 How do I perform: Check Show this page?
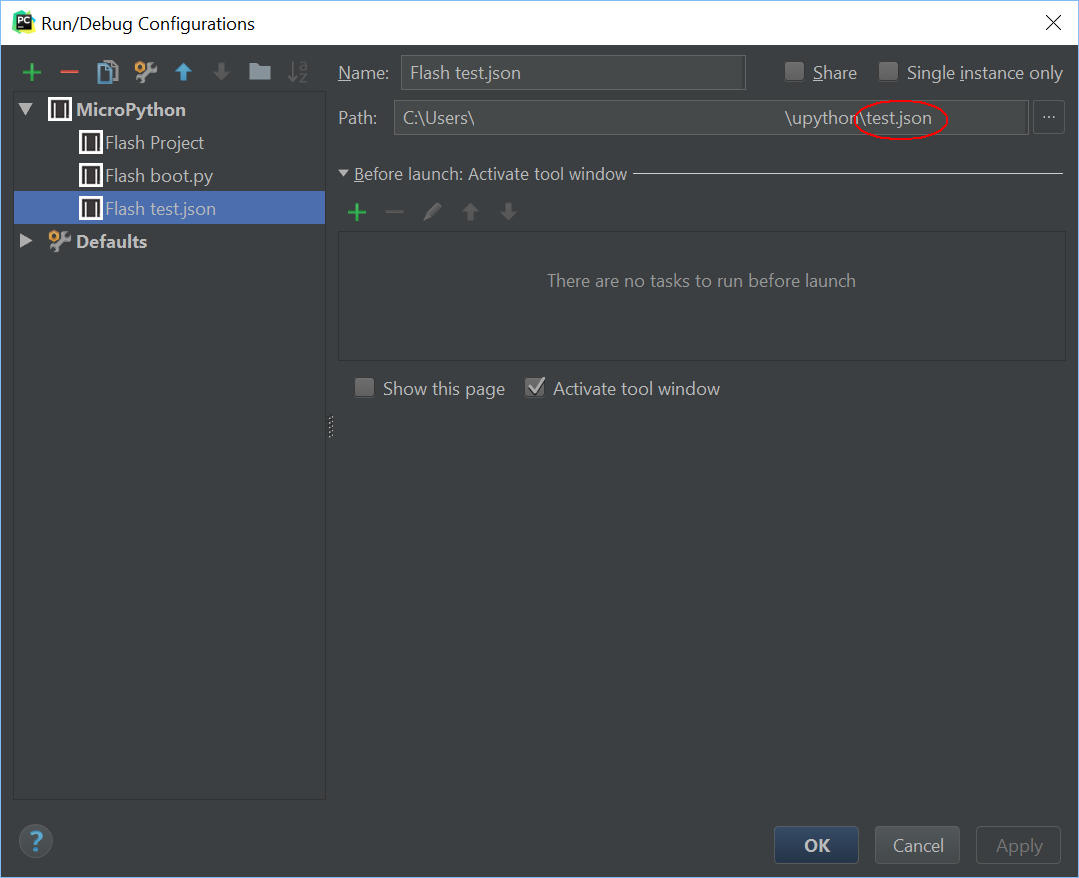364,387
